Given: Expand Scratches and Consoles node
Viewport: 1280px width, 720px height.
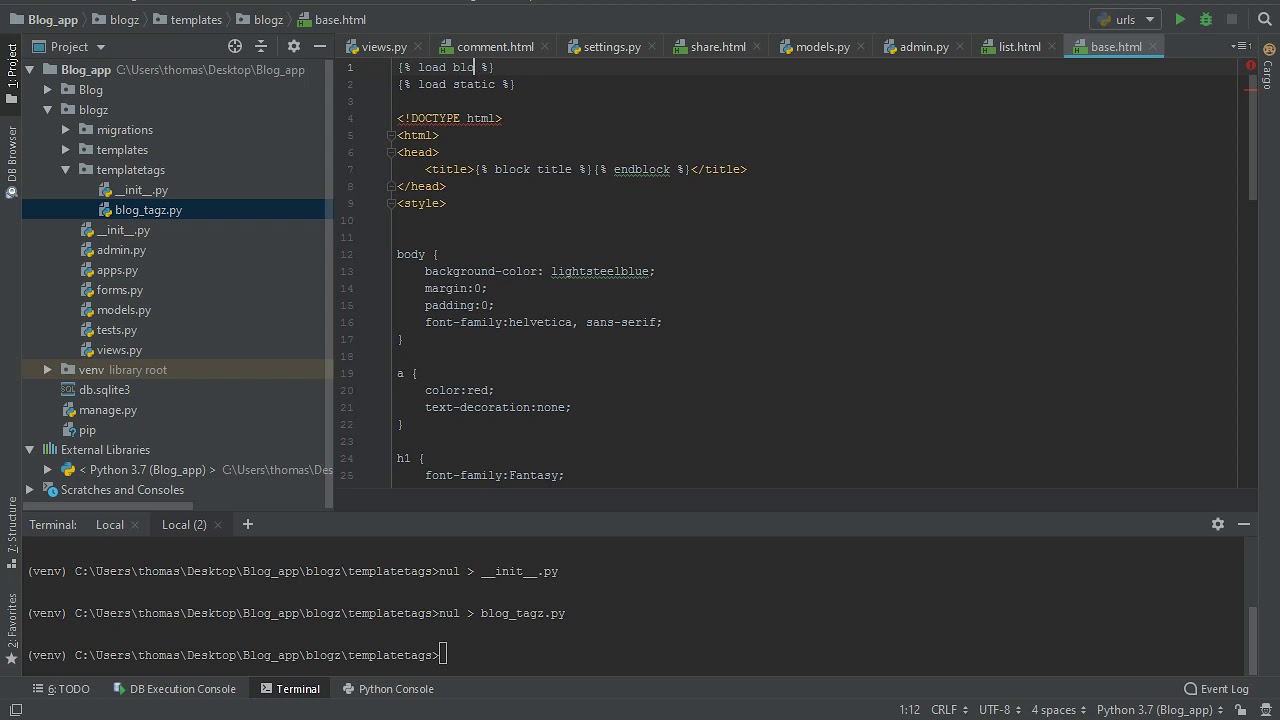Looking at the screenshot, I should tap(30, 490).
